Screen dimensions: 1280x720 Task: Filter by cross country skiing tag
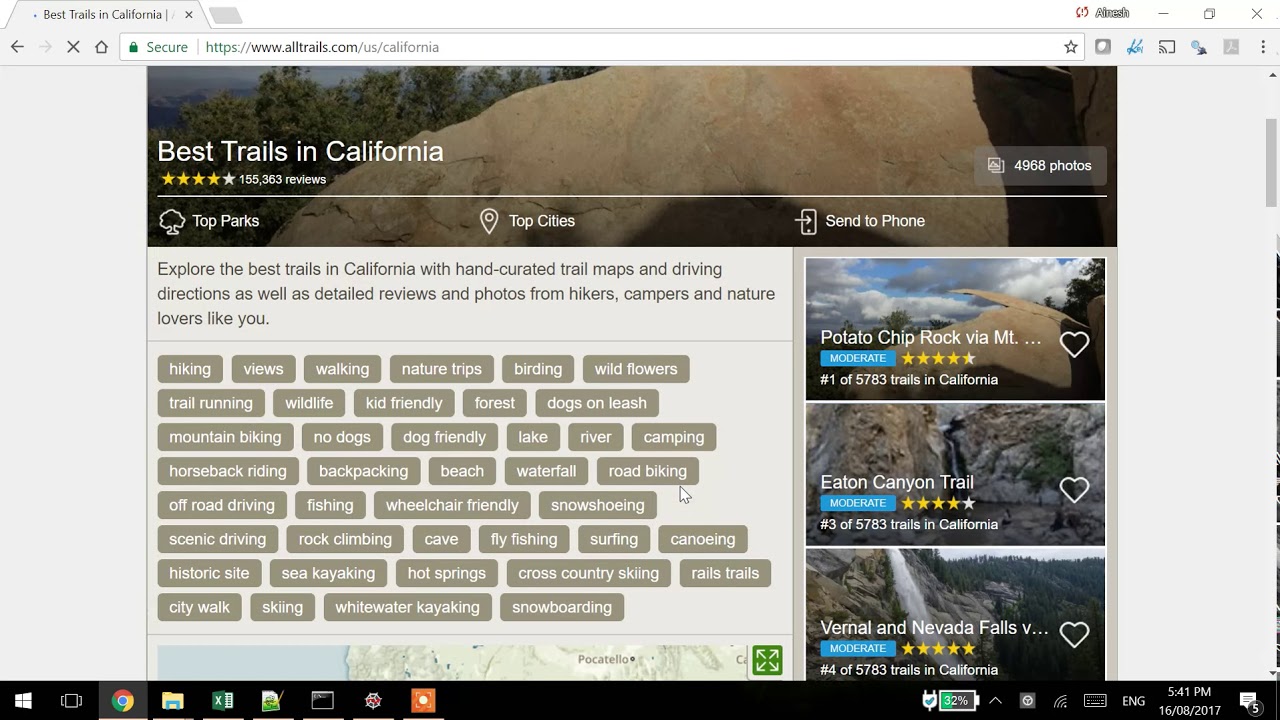tap(589, 573)
